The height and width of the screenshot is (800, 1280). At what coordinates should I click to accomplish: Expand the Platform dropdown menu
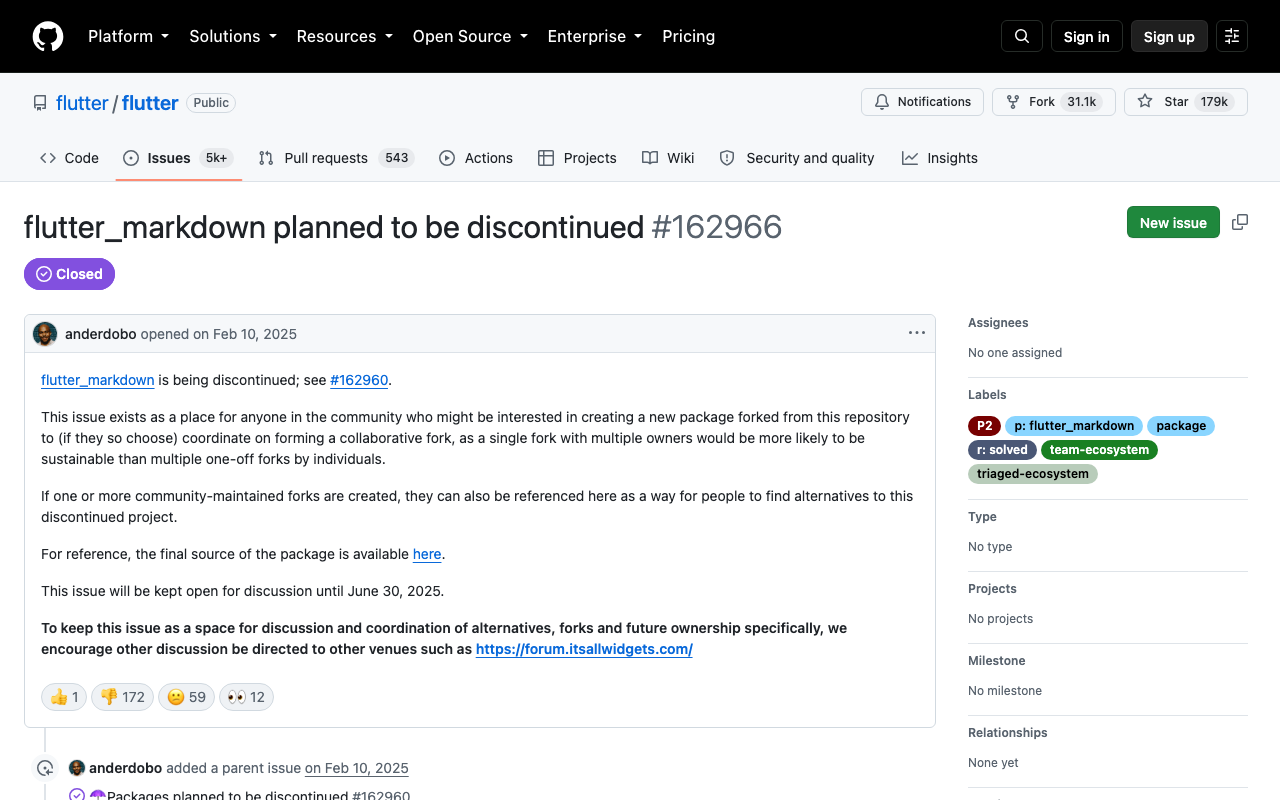pos(128,36)
